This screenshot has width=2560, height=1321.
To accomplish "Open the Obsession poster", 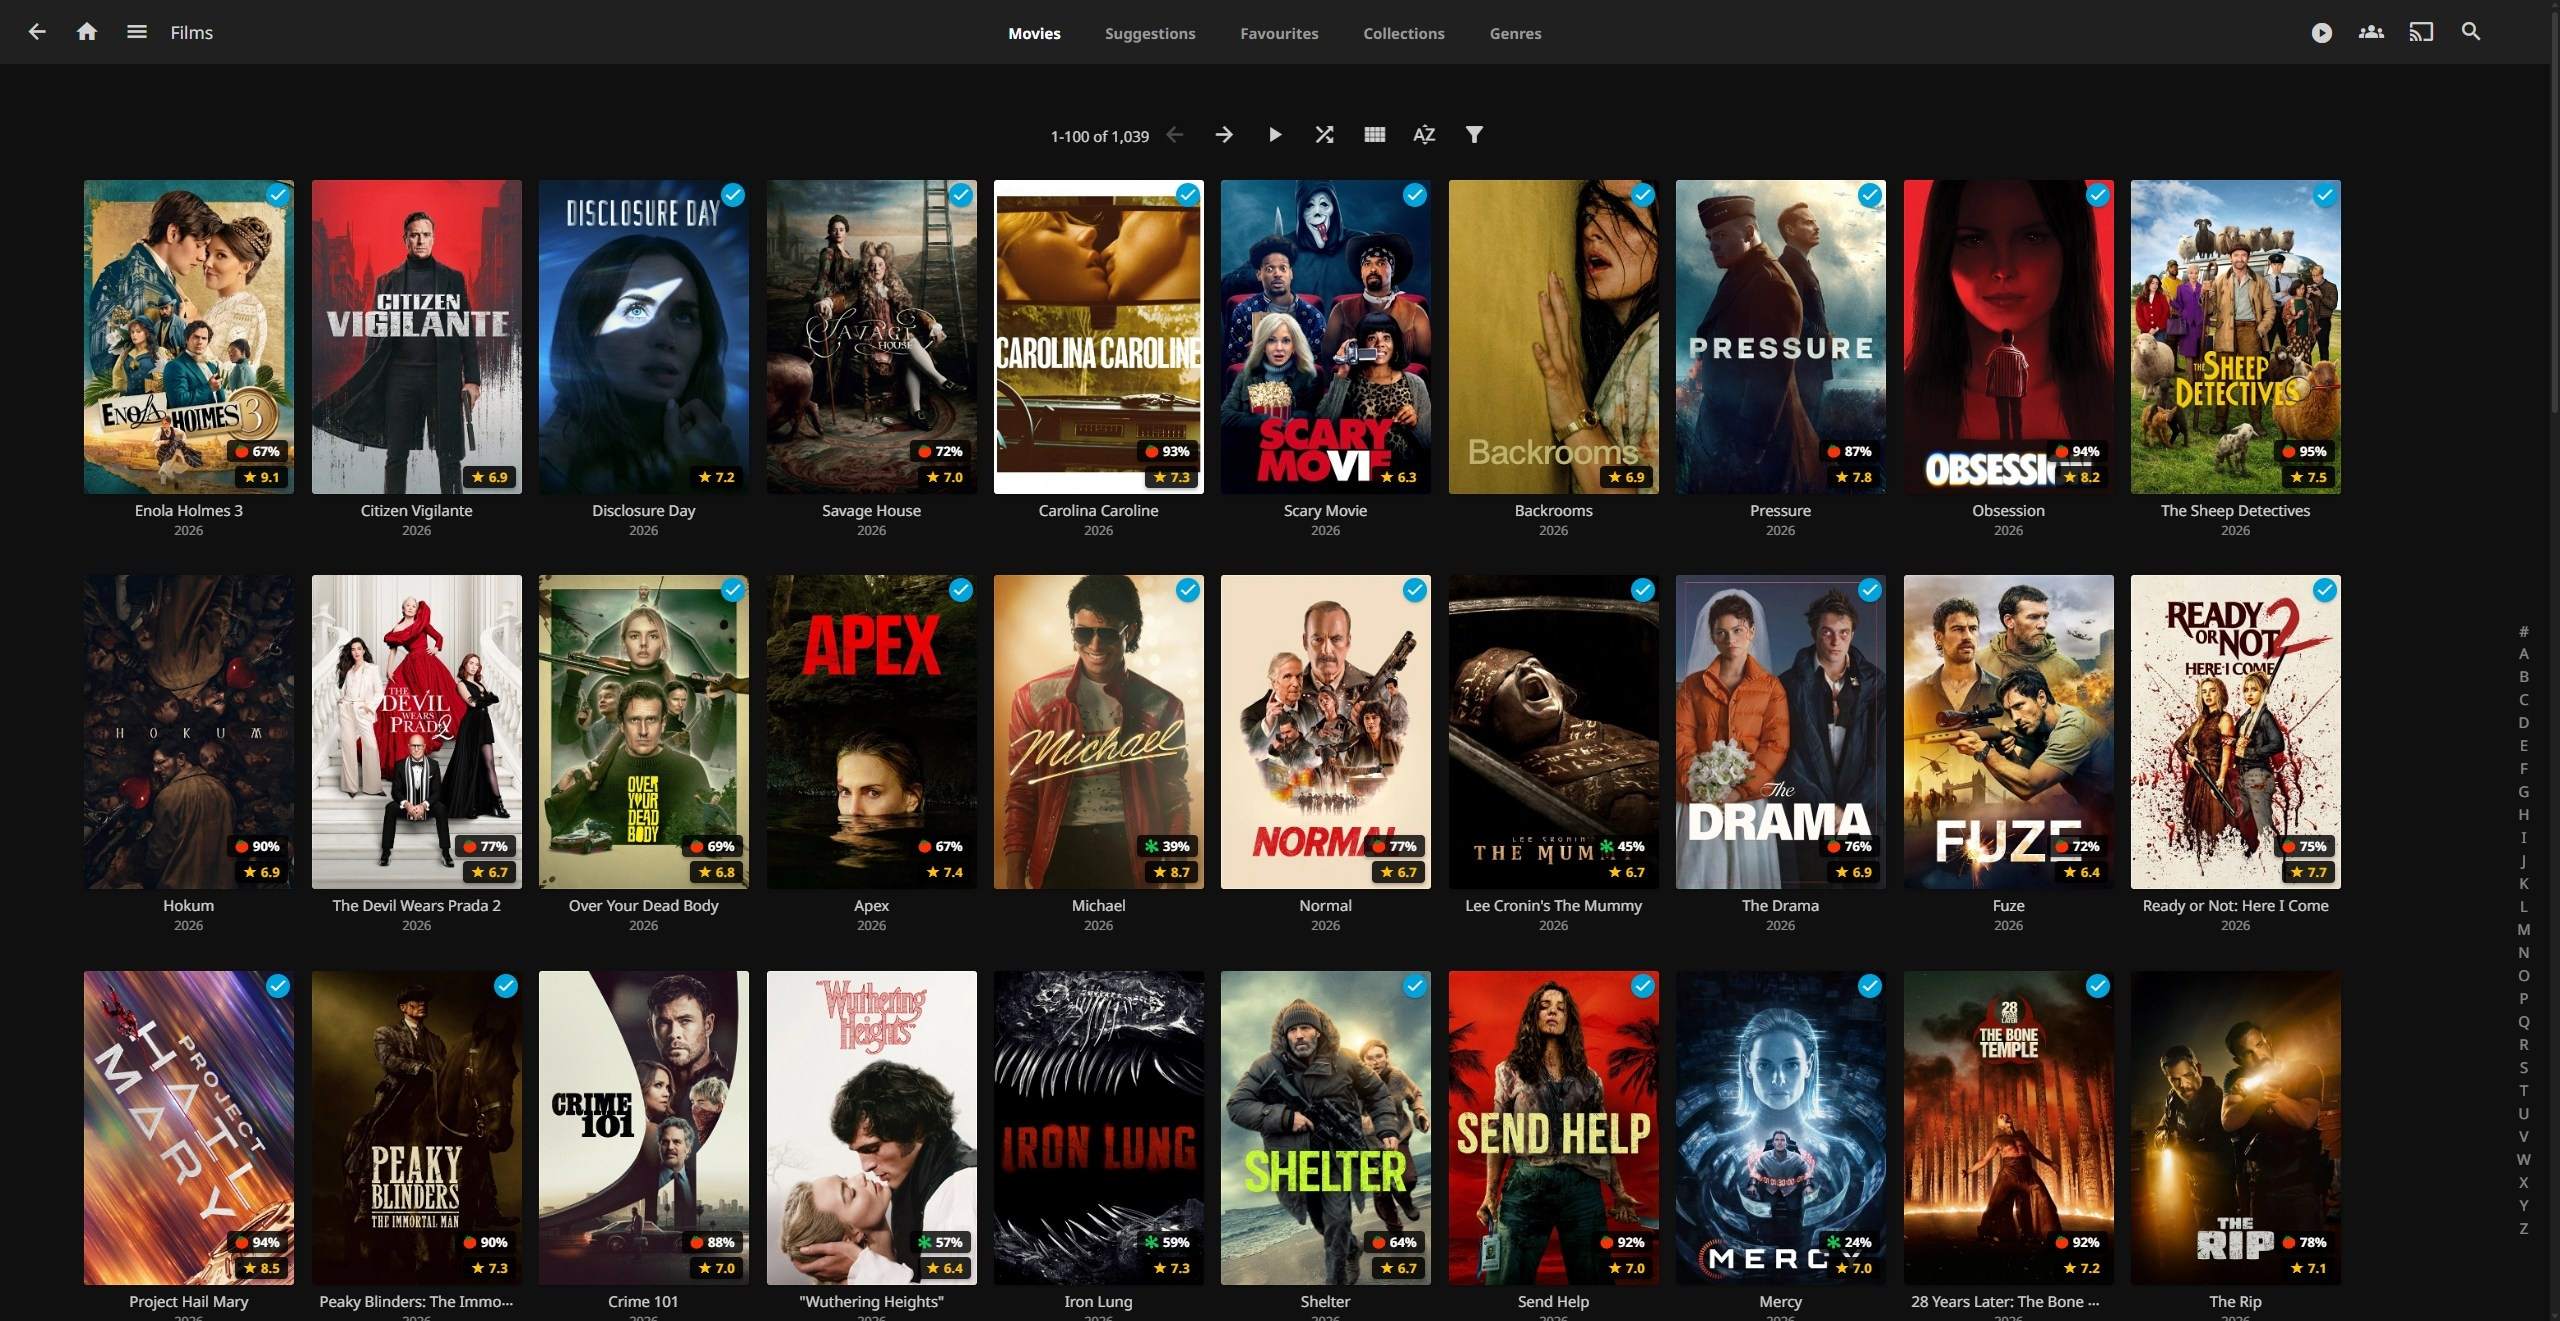I will pos(2008,336).
